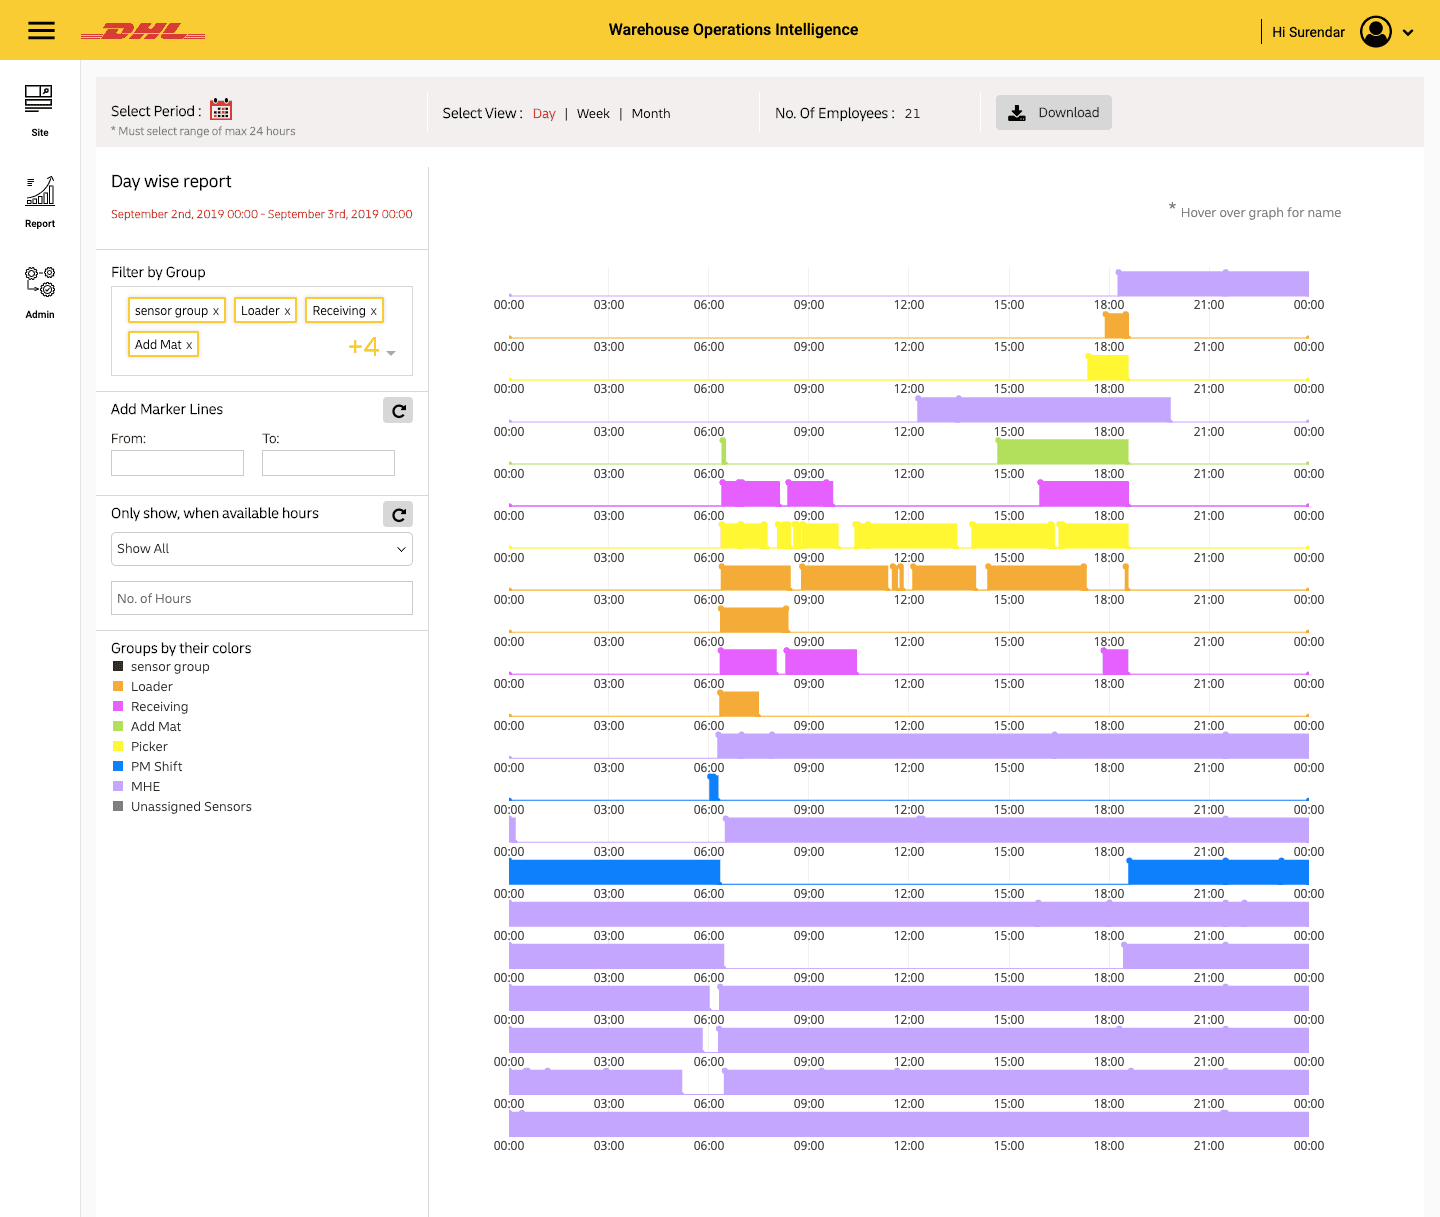The image size is (1440, 1217).
Task: Click the Loader orange swatch
Action: pyautogui.click(x=118, y=686)
